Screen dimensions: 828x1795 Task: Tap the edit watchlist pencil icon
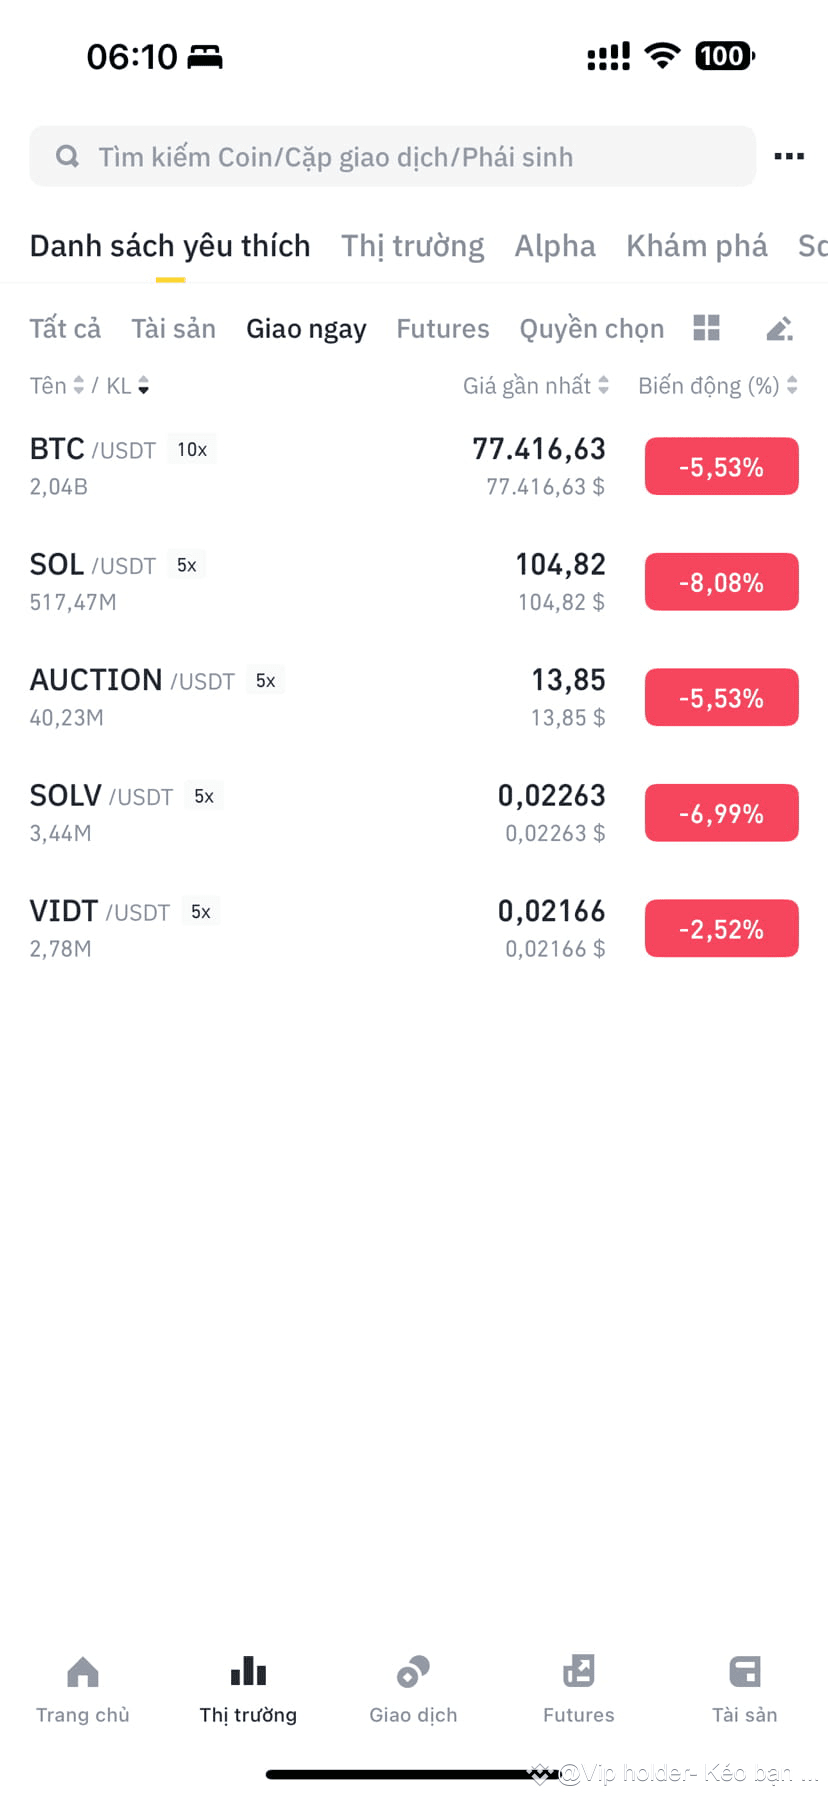(779, 328)
